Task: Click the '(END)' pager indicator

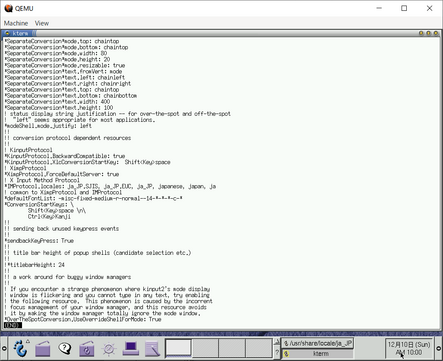Action: click(13, 325)
